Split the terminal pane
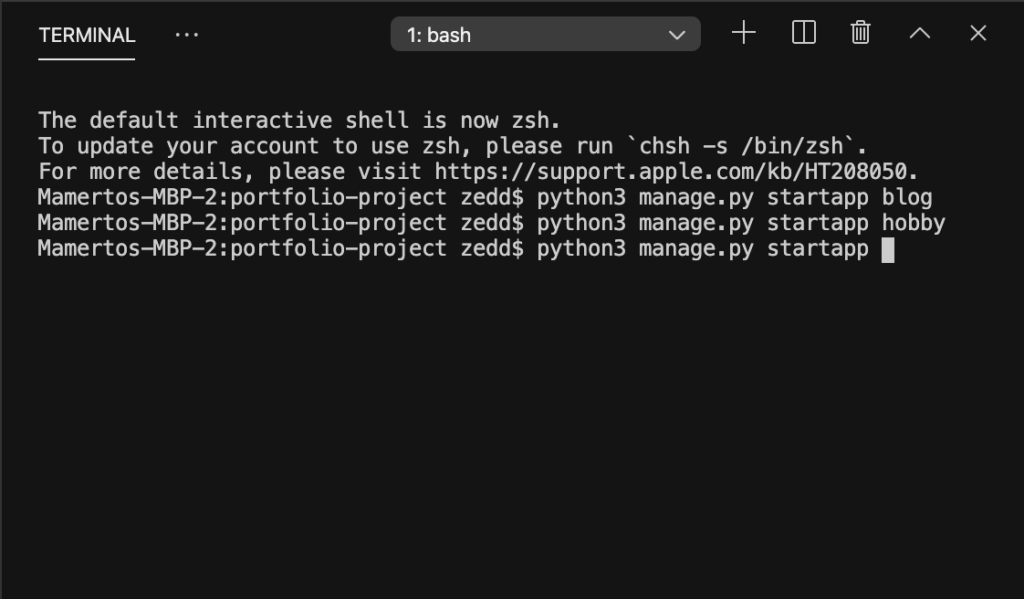The width and height of the screenshot is (1024, 599). click(x=803, y=33)
